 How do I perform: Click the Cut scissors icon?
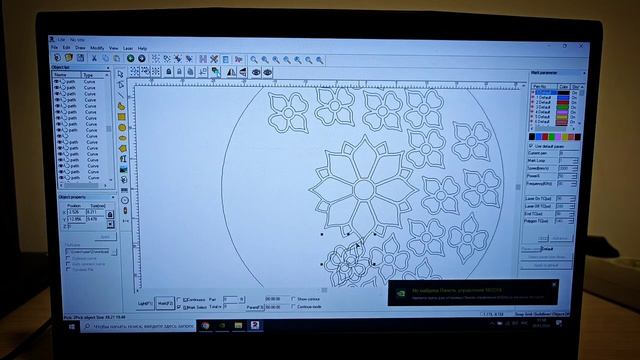tap(94, 58)
